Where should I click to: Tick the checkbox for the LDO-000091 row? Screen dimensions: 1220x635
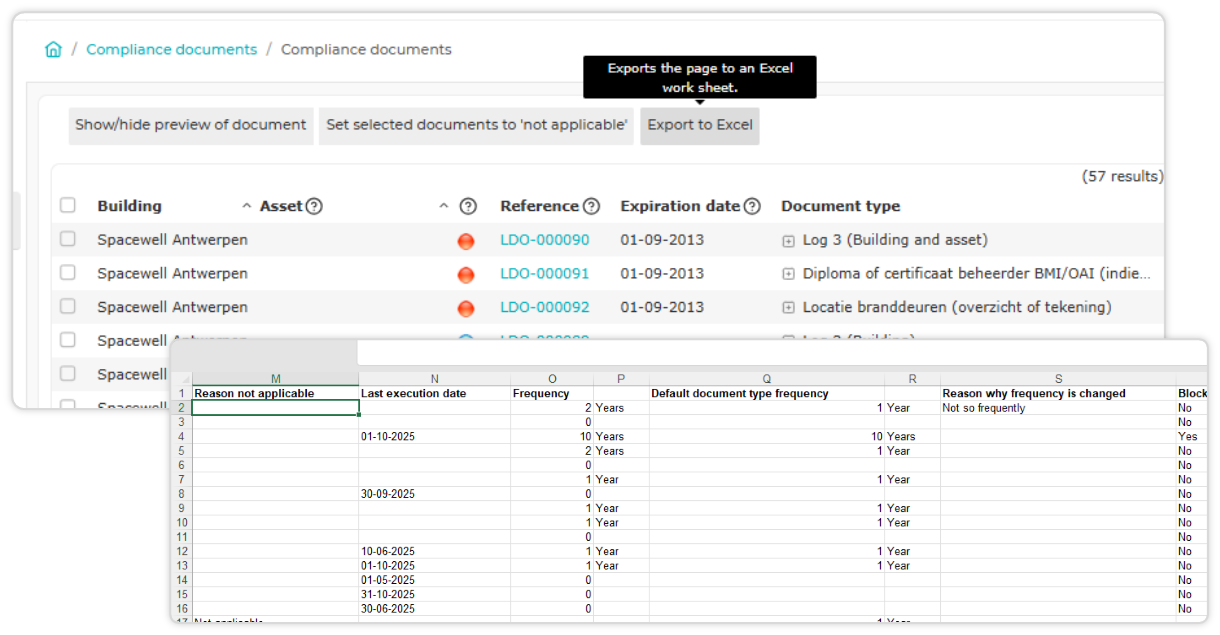pos(68,272)
